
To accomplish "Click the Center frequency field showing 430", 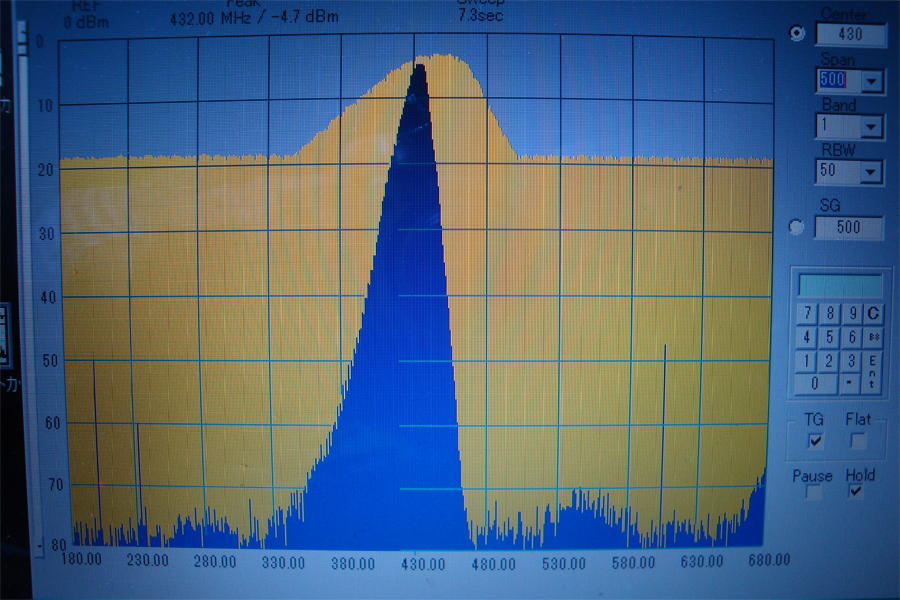I will click(x=851, y=35).
